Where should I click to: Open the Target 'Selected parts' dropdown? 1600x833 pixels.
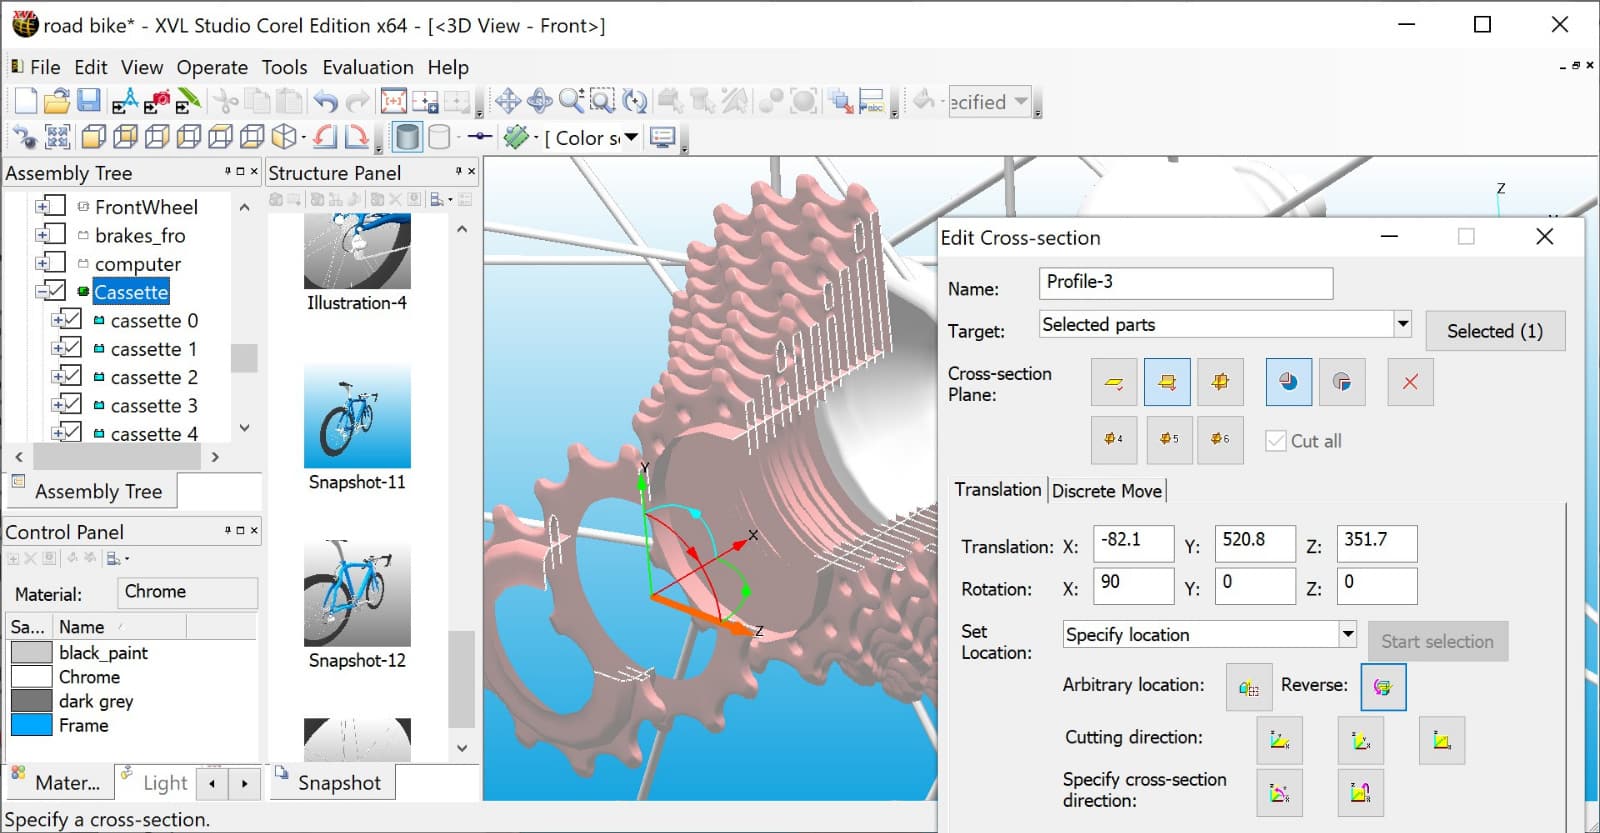tap(1402, 324)
